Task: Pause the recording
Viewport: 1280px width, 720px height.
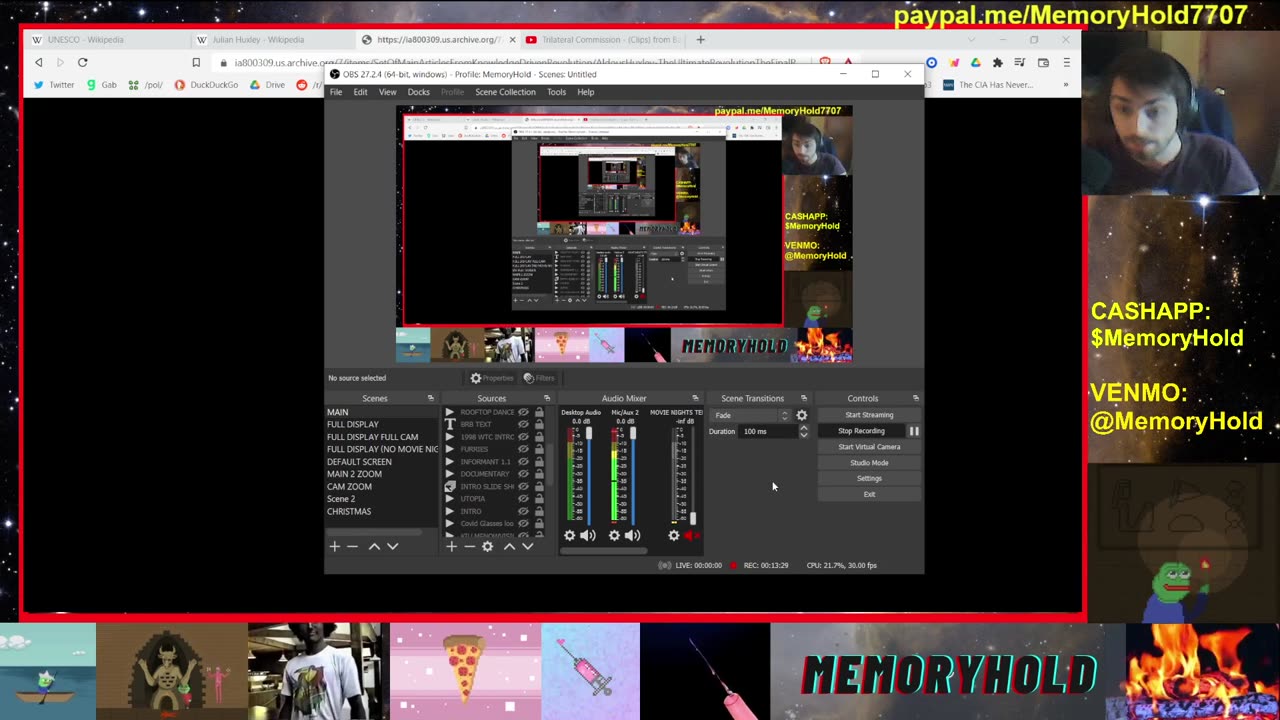Action: tap(914, 431)
